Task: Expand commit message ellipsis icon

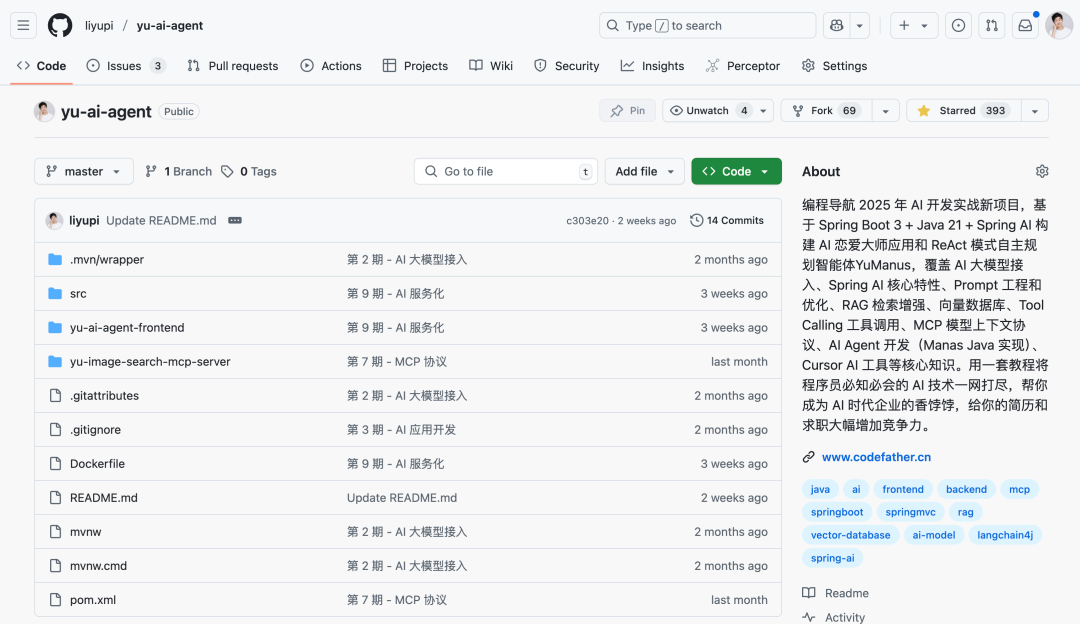Action: (x=235, y=220)
